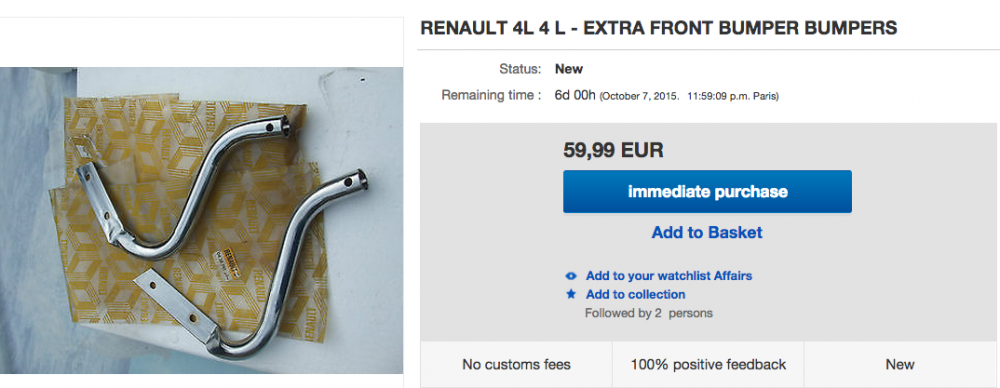The image size is (1000, 388).
Task: Open Add to your watchlist Affairs link
Action: (x=669, y=276)
